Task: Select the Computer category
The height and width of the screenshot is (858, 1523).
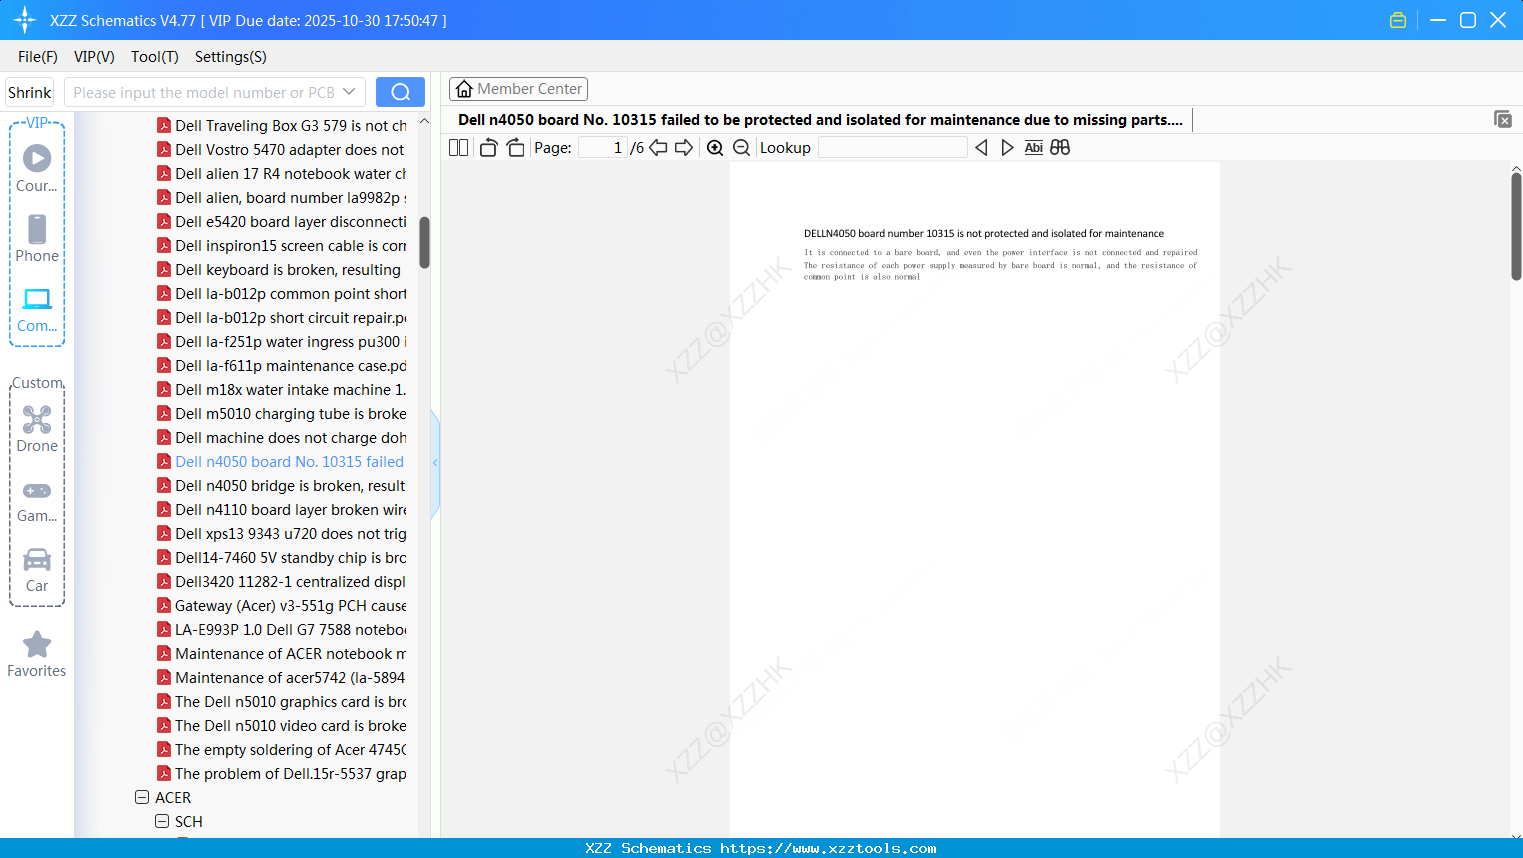Action: tap(37, 309)
